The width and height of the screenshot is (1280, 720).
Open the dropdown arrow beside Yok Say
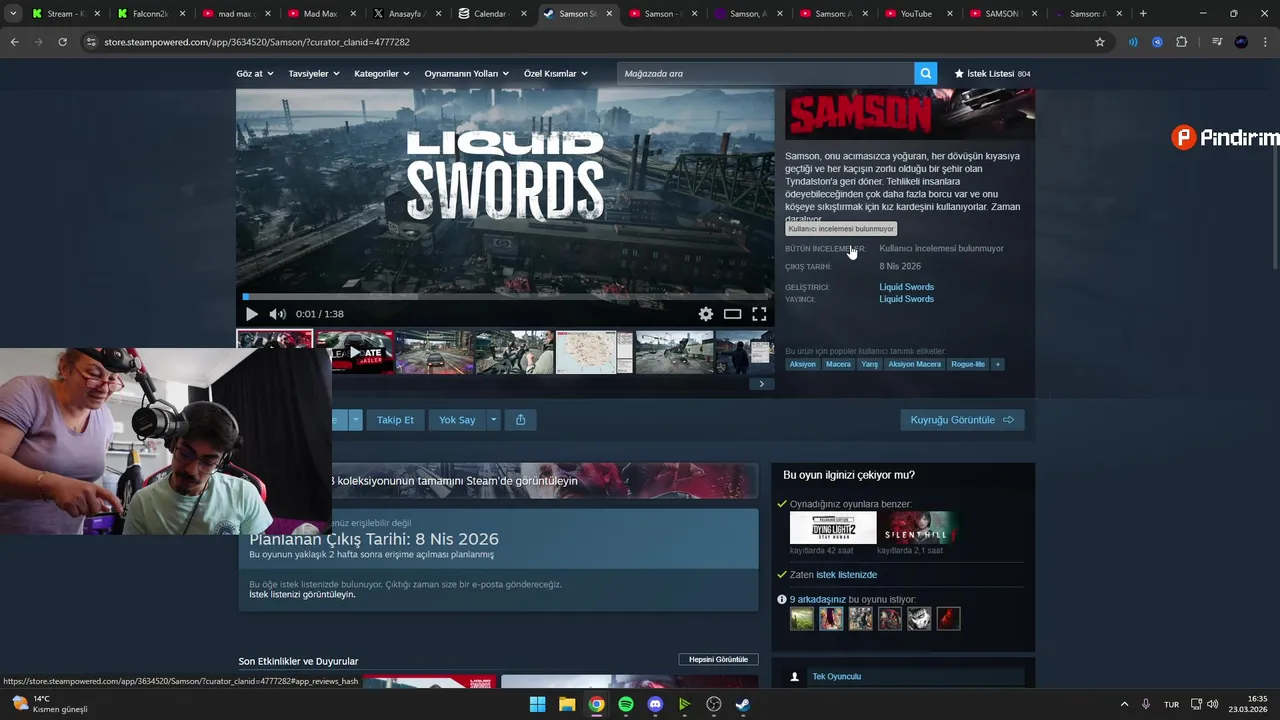click(493, 420)
